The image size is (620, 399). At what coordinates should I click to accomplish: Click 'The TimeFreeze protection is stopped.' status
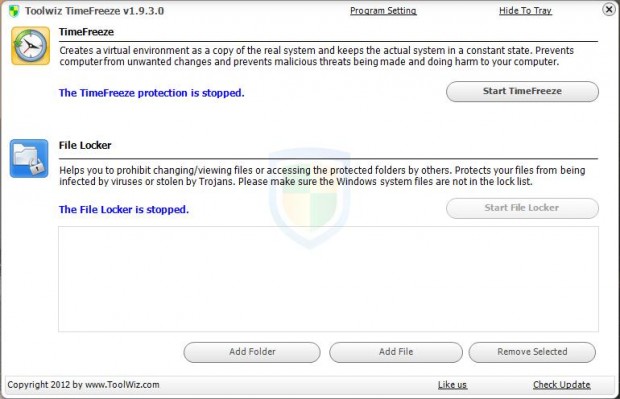click(151, 93)
